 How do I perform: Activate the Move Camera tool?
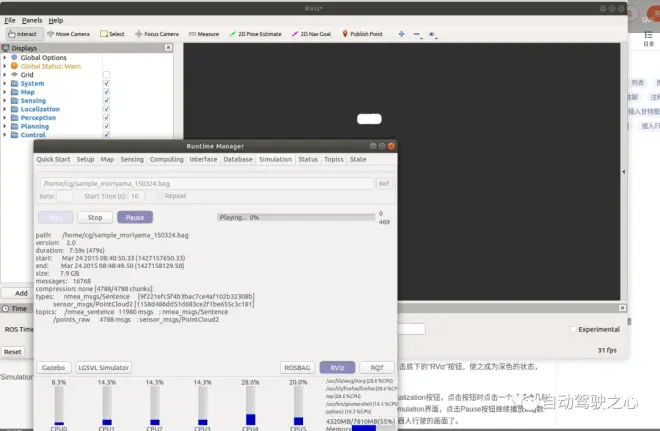(x=68, y=34)
